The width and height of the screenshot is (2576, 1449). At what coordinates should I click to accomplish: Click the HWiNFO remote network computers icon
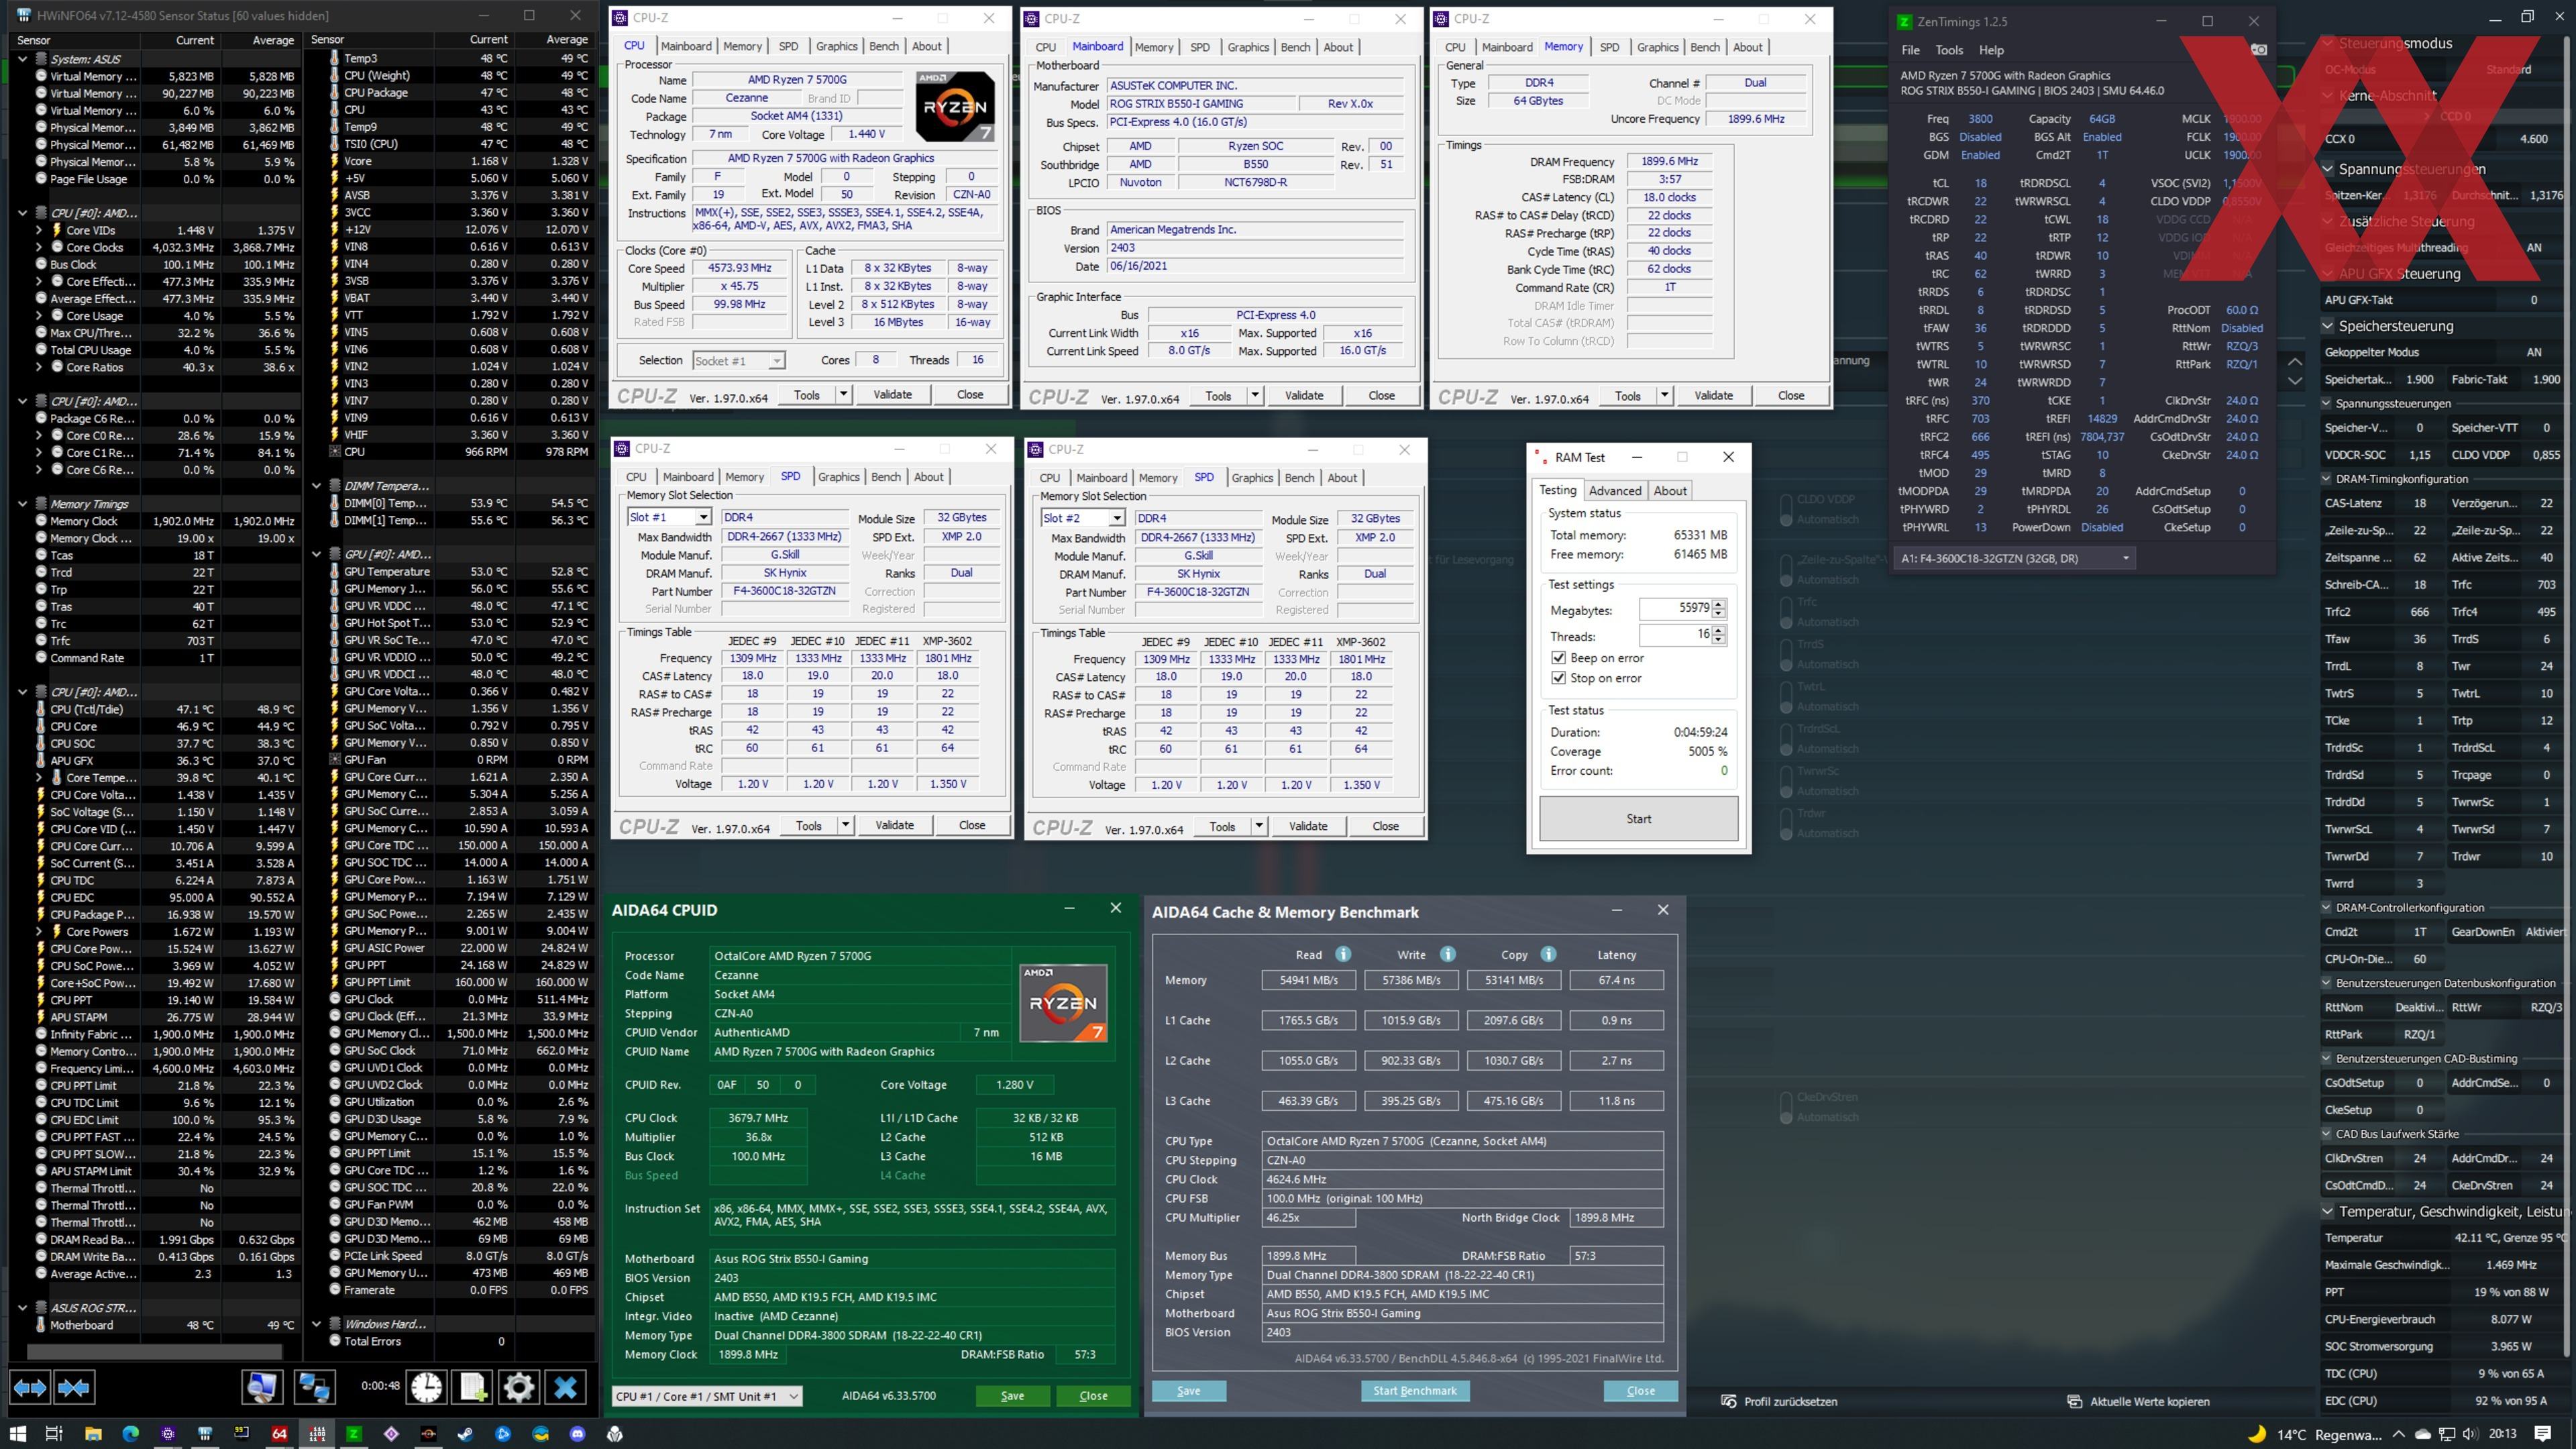pos(314,1387)
